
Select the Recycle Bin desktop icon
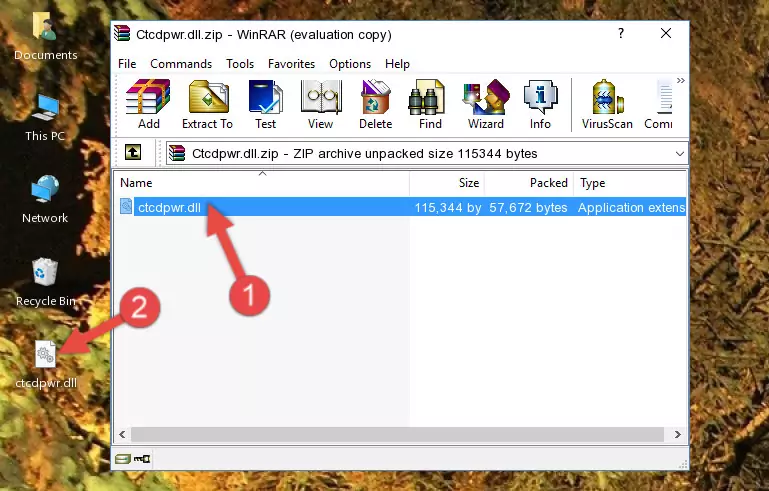coord(46,283)
